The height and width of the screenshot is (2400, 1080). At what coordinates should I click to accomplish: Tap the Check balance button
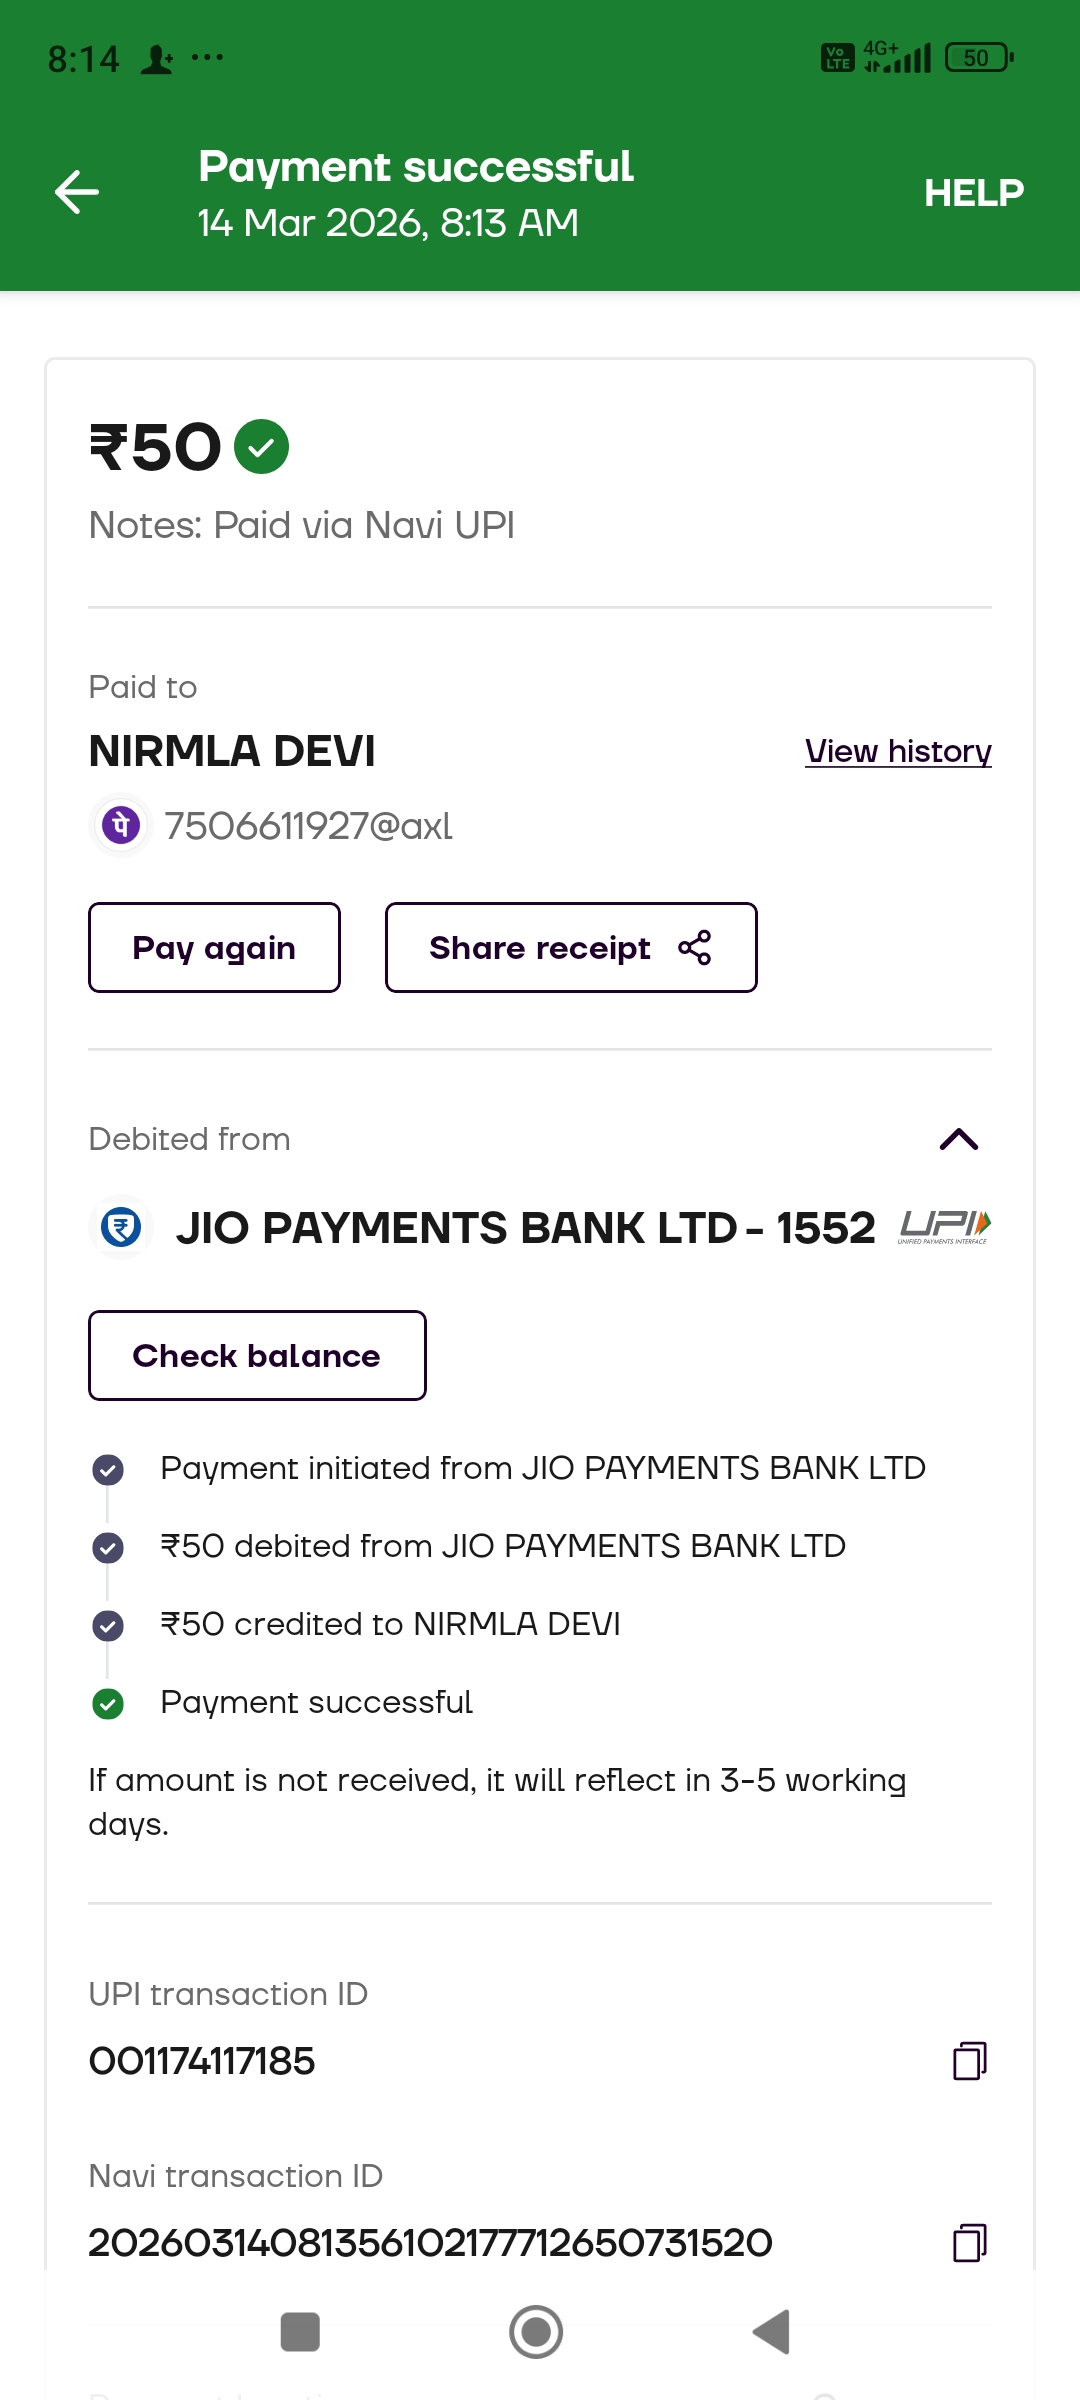click(257, 1356)
